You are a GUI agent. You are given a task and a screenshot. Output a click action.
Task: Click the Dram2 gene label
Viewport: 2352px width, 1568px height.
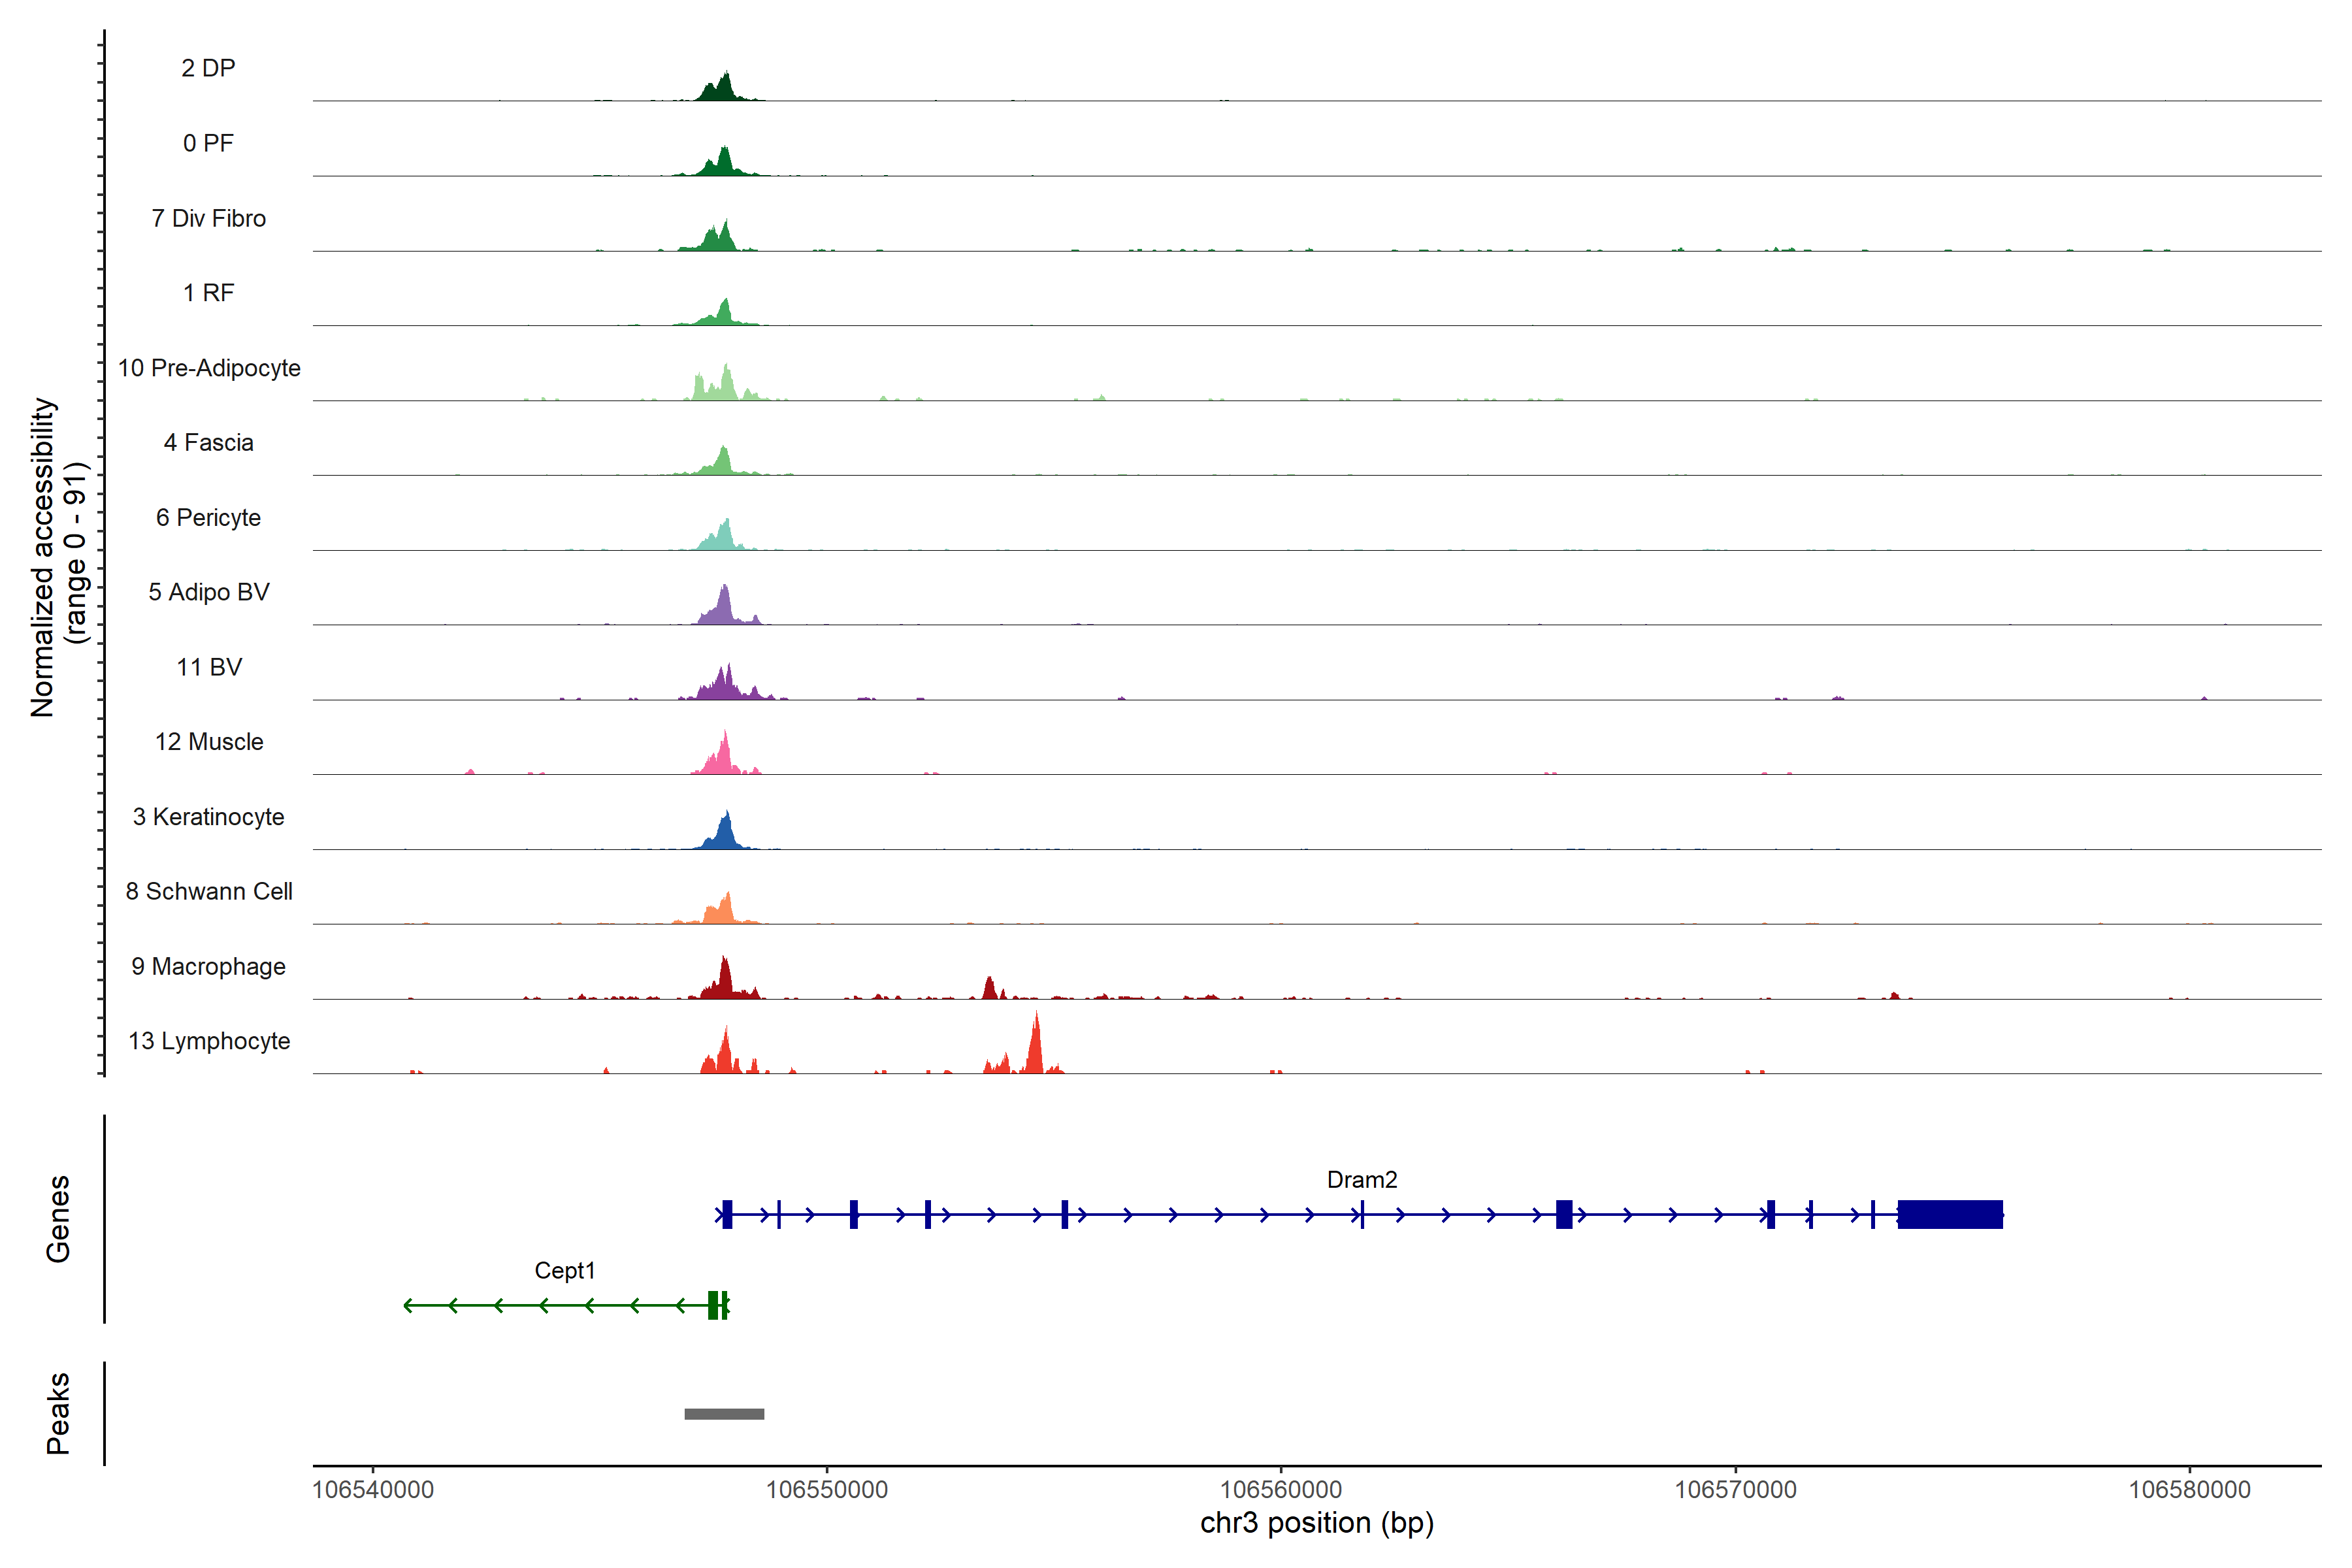point(1361,1180)
